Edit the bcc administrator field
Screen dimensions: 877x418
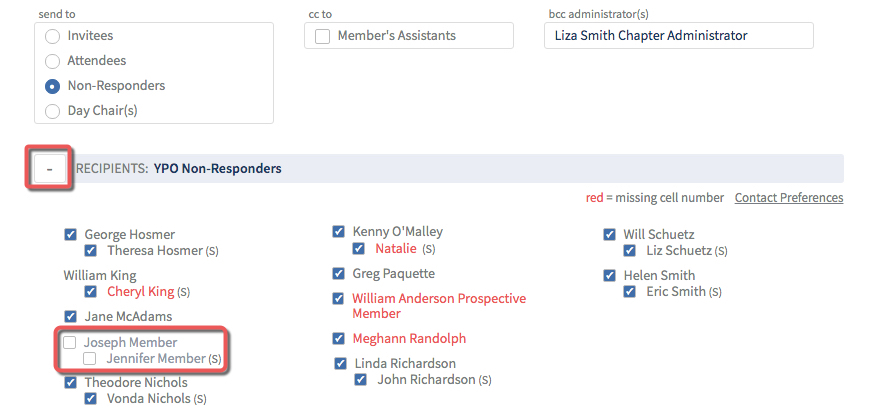coord(678,36)
